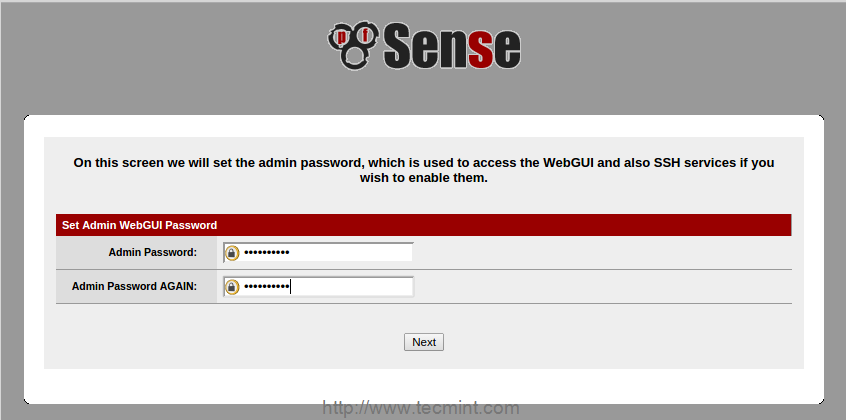846x420 pixels.
Task: Click the tecmint.com watermark URL
Action: click(421, 408)
